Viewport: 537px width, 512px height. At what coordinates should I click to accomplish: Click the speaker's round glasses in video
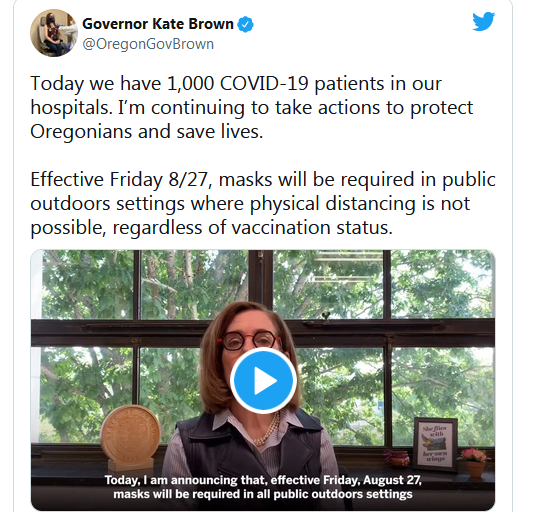251,341
